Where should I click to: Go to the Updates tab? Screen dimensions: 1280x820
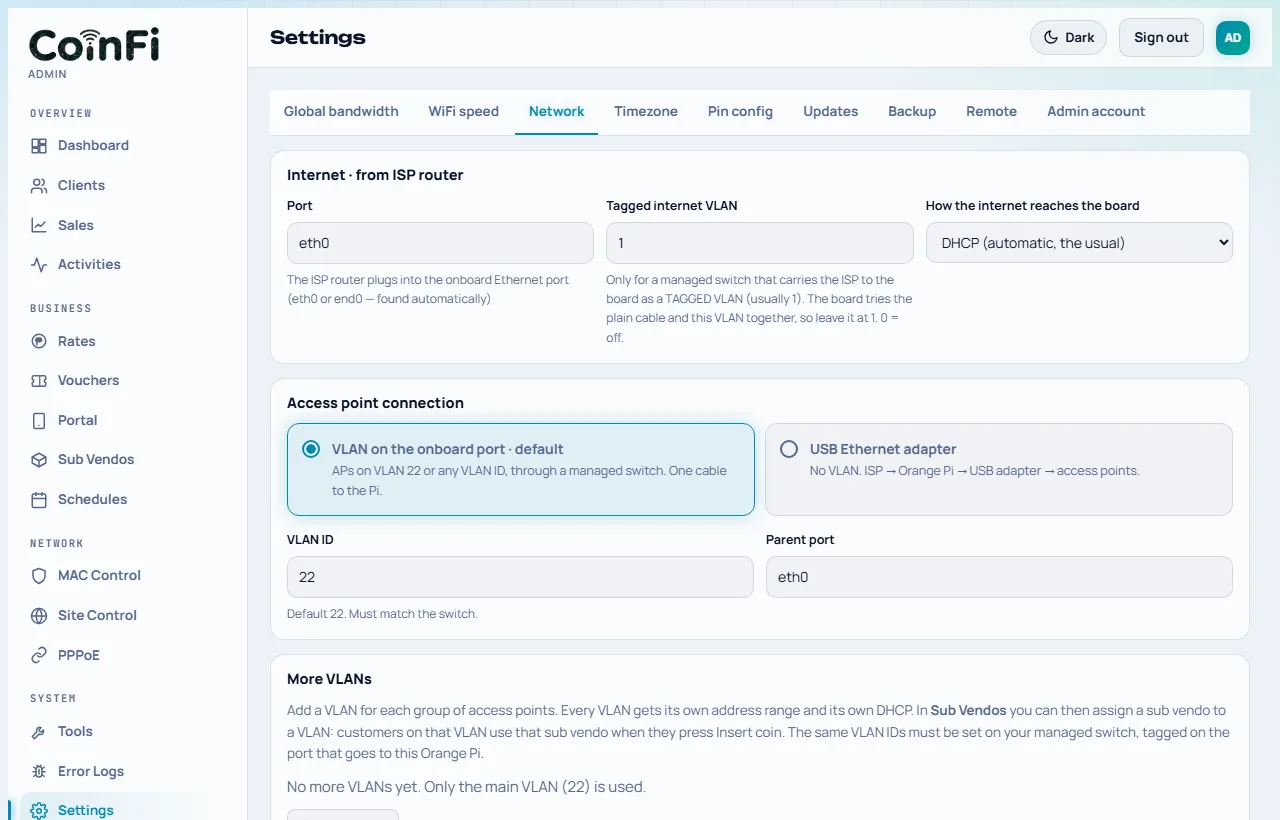(x=831, y=111)
